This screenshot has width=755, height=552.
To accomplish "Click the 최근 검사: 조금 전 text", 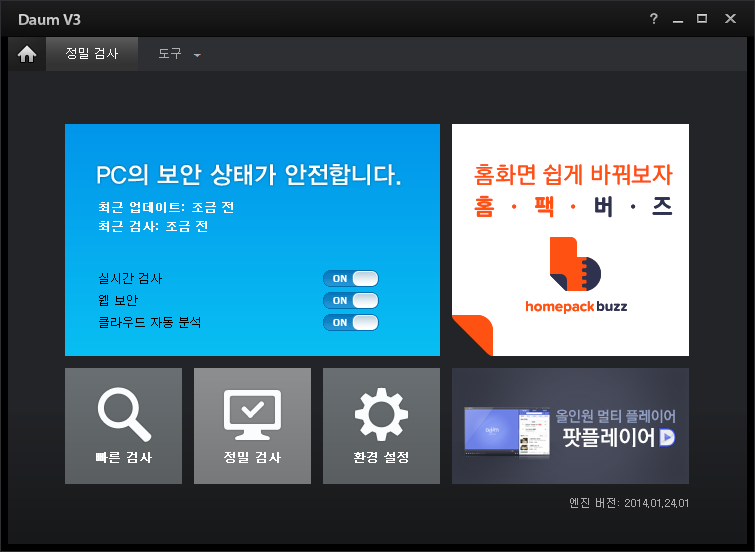I will coord(153,226).
